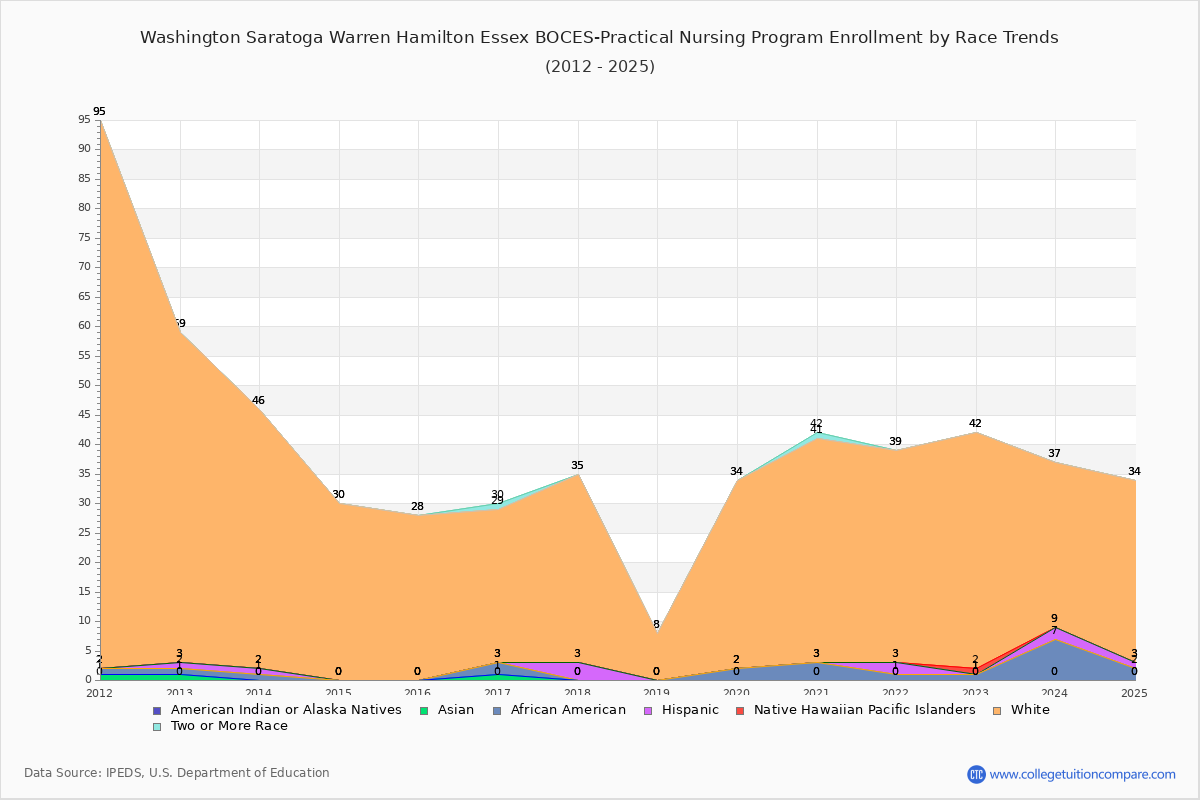Click the blue American Indian legend marker
This screenshot has height=800, width=1200.
click(x=157, y=711)
